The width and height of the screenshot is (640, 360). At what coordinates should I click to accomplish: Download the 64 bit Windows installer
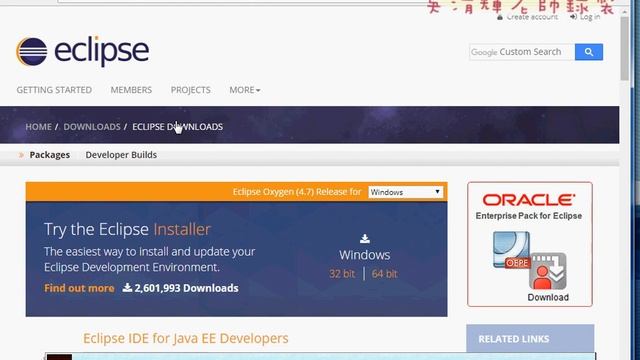coord(384,273)
